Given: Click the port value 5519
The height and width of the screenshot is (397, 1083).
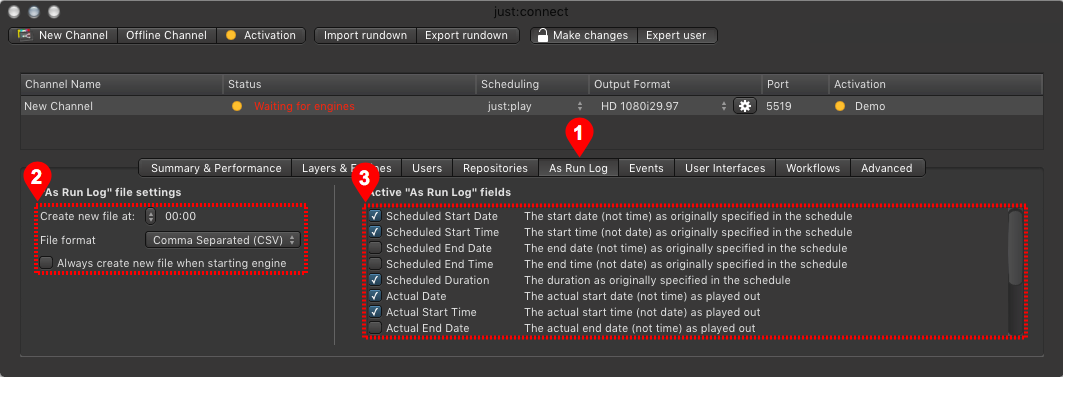Looking at the screenshot, I should coord(778,106).
